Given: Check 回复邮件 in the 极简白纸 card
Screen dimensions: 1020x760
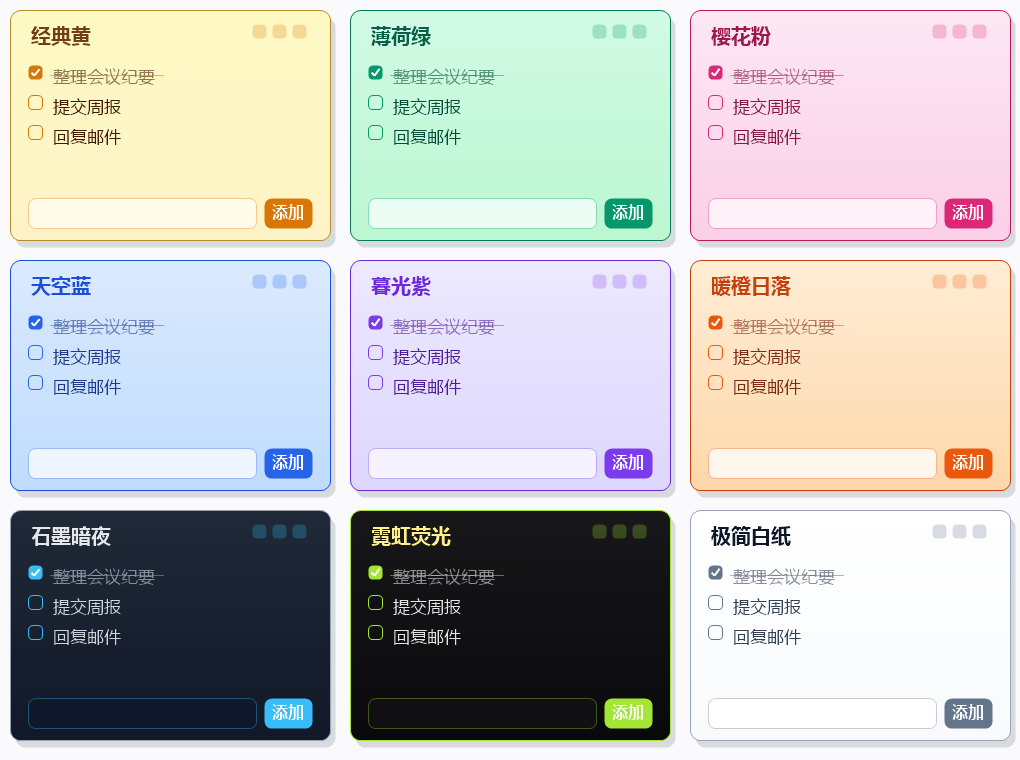Looking at the screenshot, I should click(716, 632).
